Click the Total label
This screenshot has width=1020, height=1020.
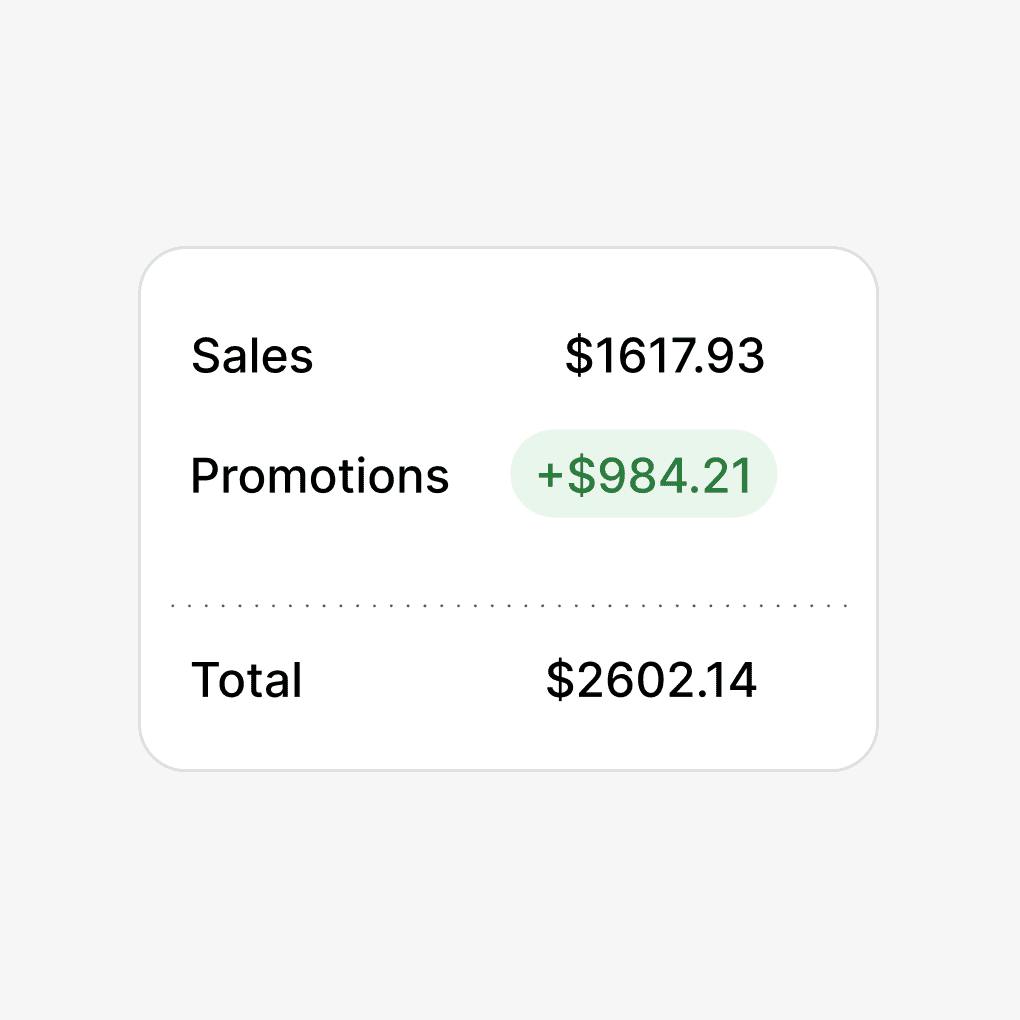[247, 680]
